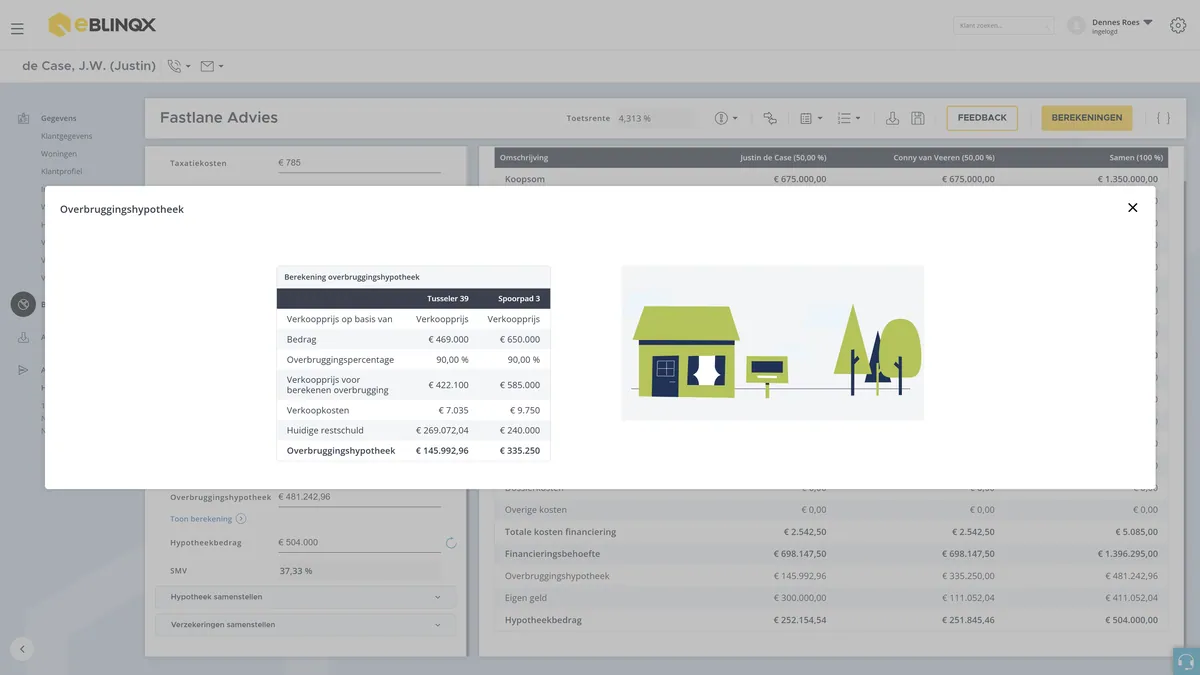Focus the Klant zoeken search field
The image size is (1200, 675).
pos(1003,25)
